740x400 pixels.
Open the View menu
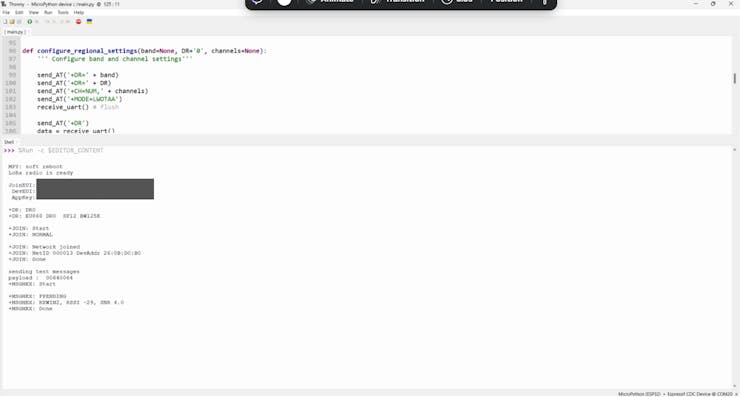tap(34, 12)
